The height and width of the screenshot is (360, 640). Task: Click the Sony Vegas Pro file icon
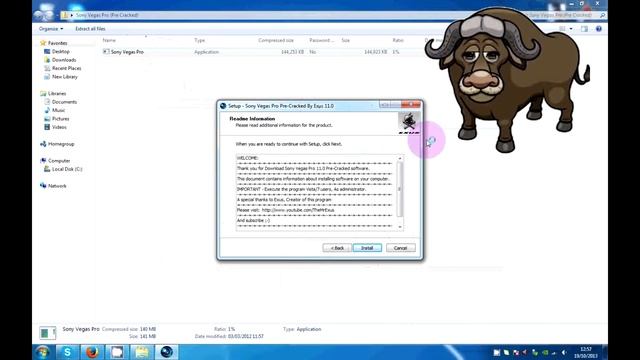(x=106, y=52)
